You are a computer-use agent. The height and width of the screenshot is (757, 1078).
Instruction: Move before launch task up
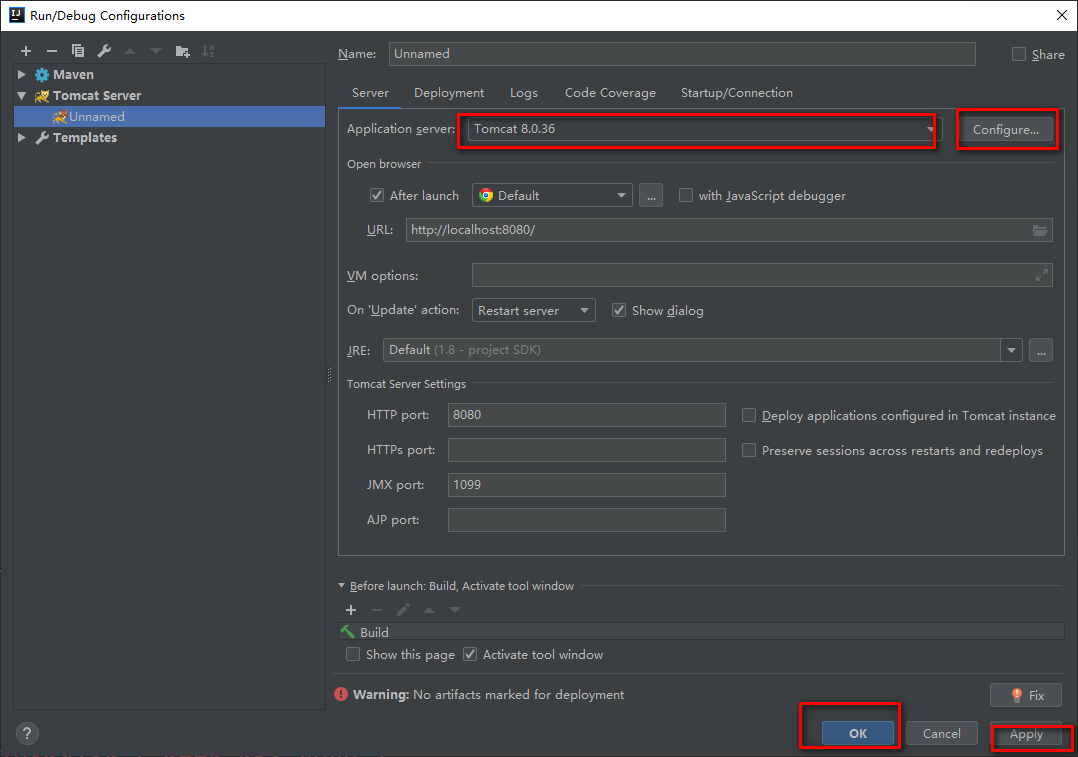(x=429, y=610)
